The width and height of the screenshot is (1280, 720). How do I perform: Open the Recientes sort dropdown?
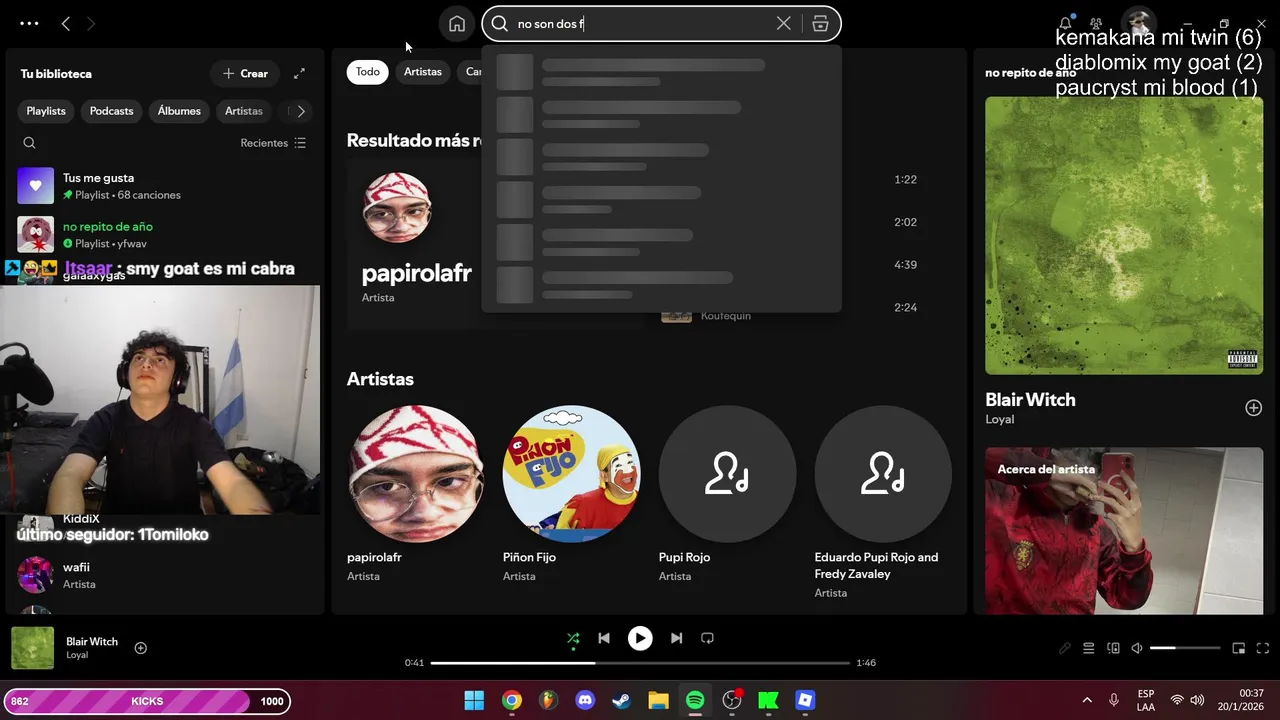coord(273,143)
